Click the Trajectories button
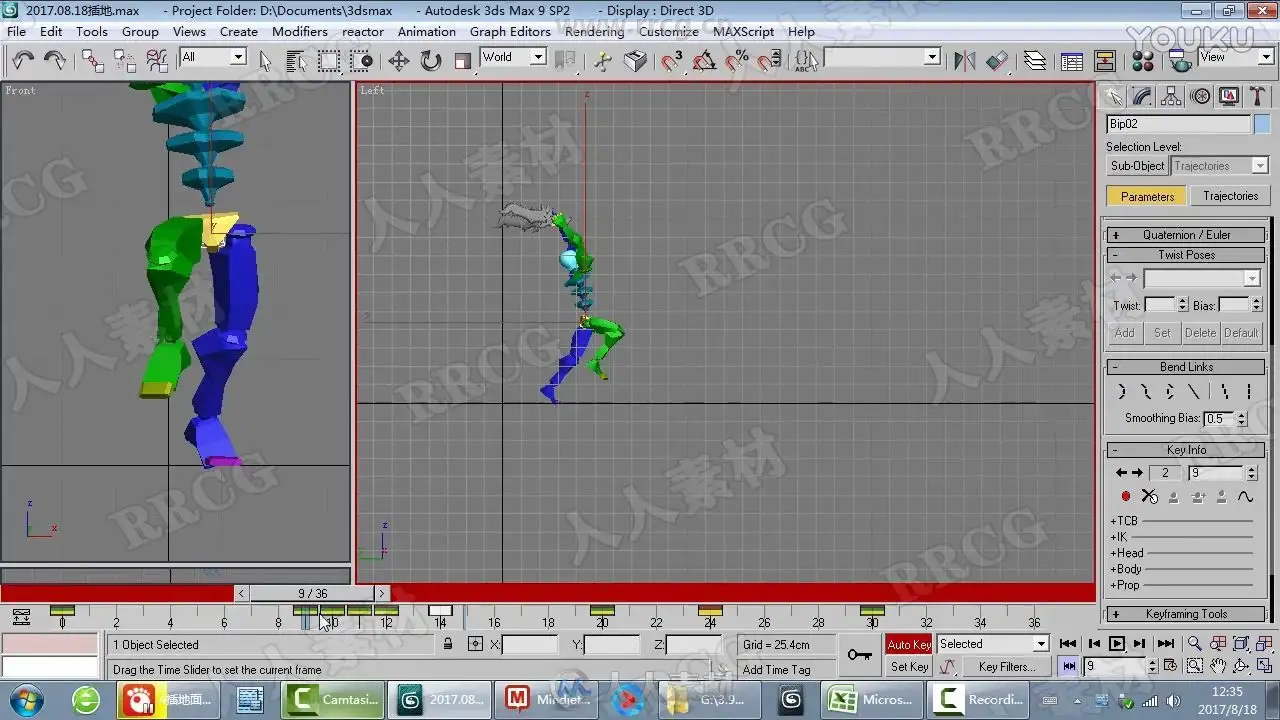This screenshot has height=720, width=1280. [x=1230, y=196]
